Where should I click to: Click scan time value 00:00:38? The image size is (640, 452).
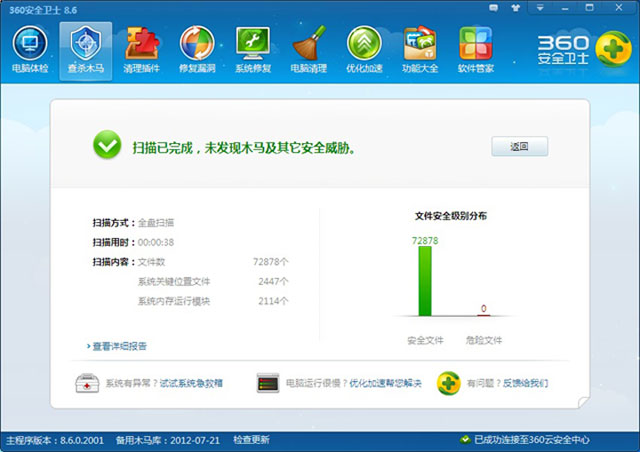(x=156, y=243)
